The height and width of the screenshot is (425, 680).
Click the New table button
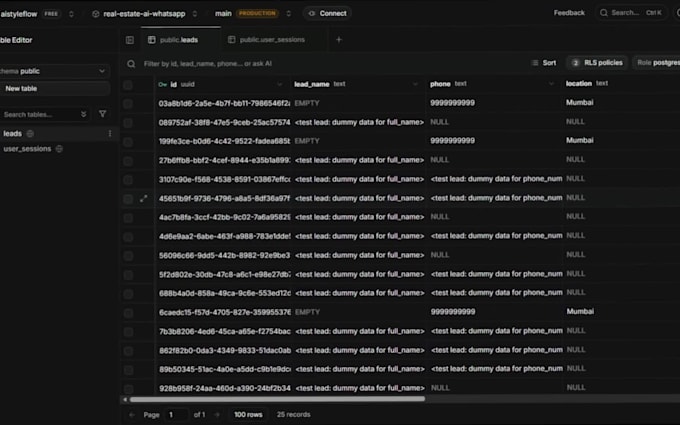[54, 88]
